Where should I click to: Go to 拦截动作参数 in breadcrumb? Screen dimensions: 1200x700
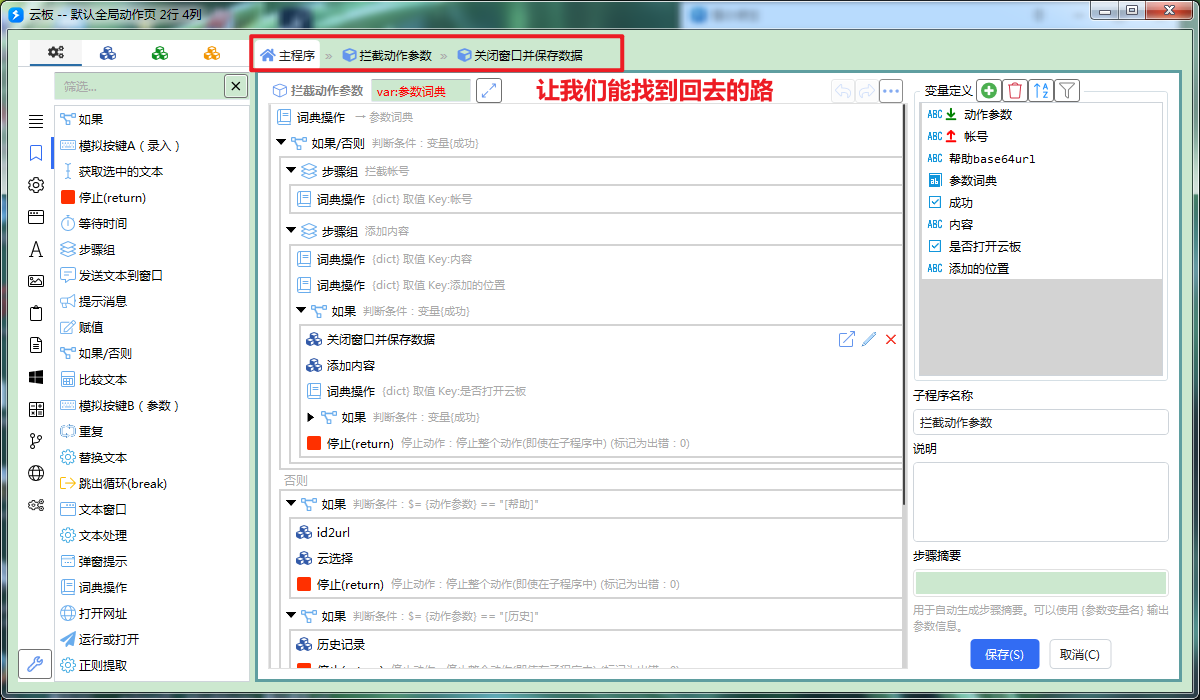pyautogui.click(x=387, y=55)
